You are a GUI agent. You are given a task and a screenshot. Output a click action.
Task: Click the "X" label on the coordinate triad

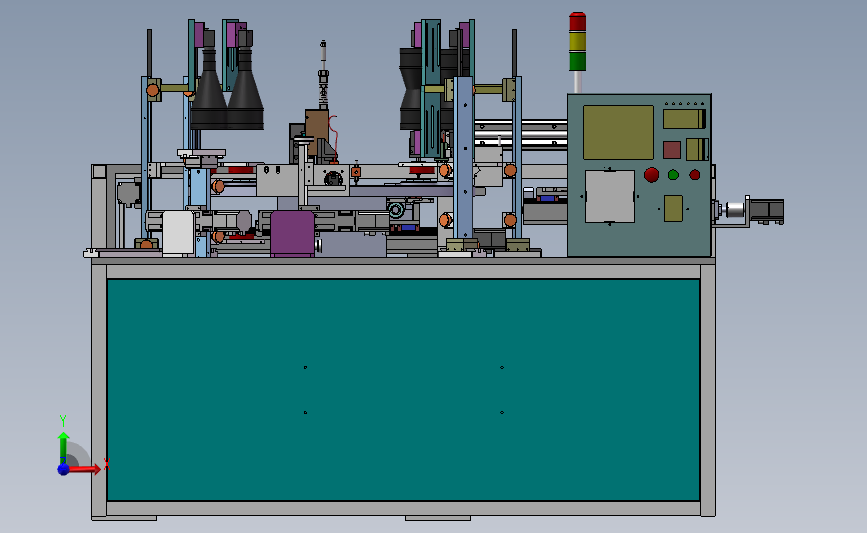[x=107, y=464]
